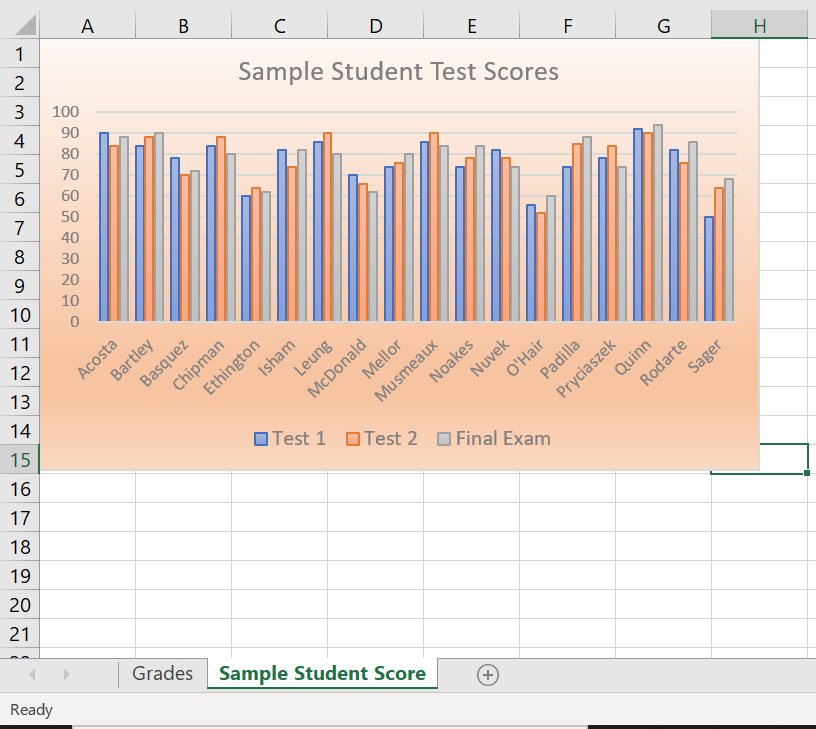Click Acosta's blue Test 1 bar
The height and width of the screenshot is (729, 816).
[104, 227]
